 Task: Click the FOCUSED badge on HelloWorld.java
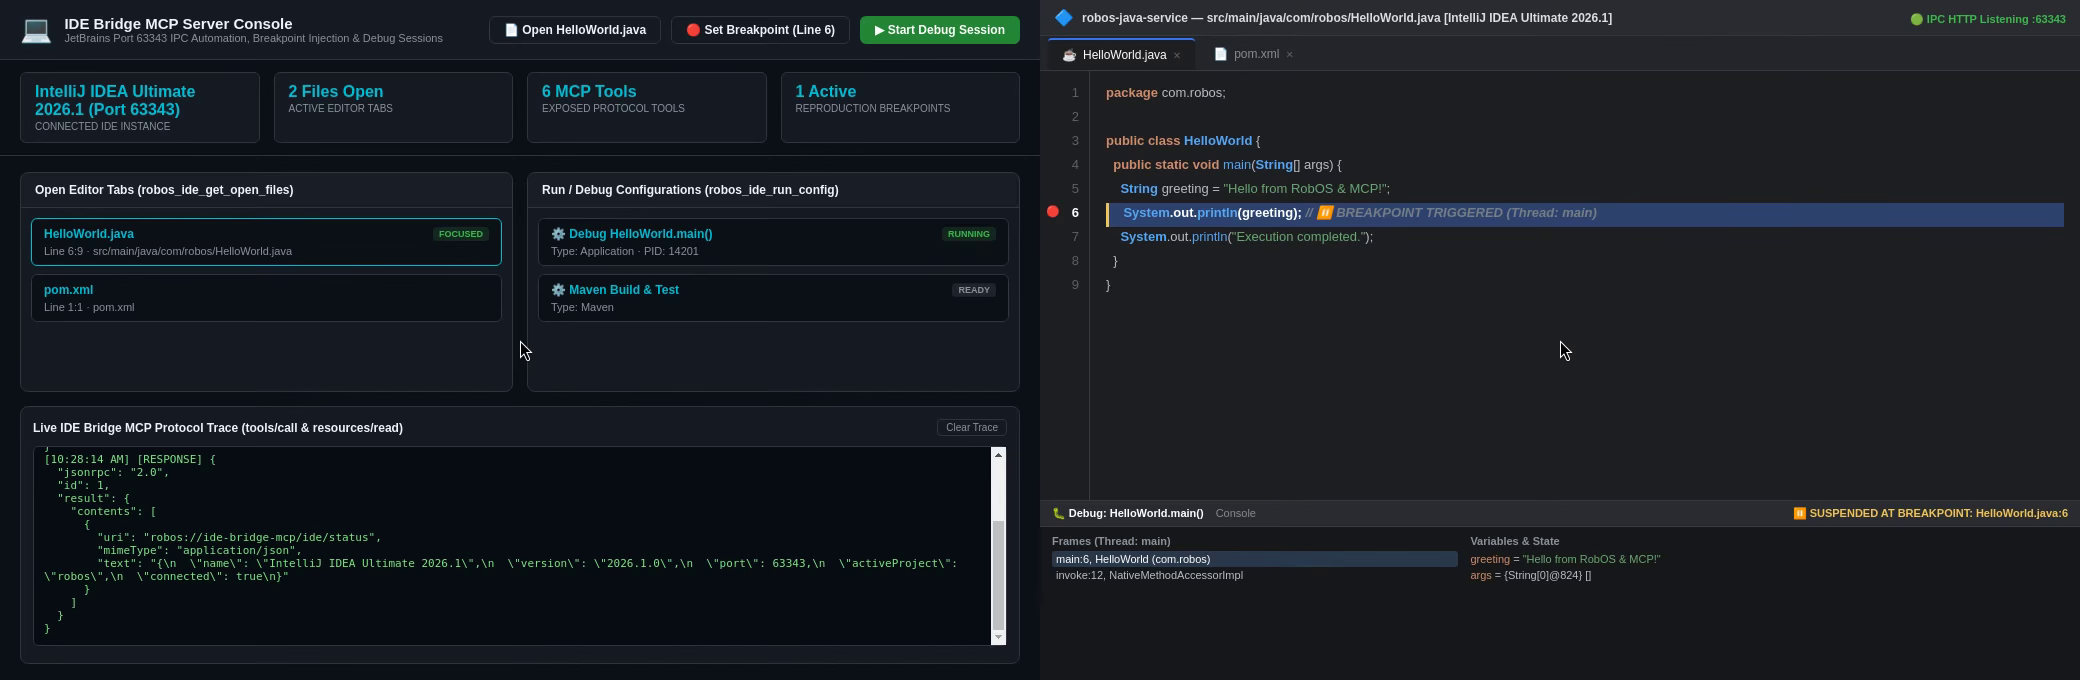[x=461, y=234]
